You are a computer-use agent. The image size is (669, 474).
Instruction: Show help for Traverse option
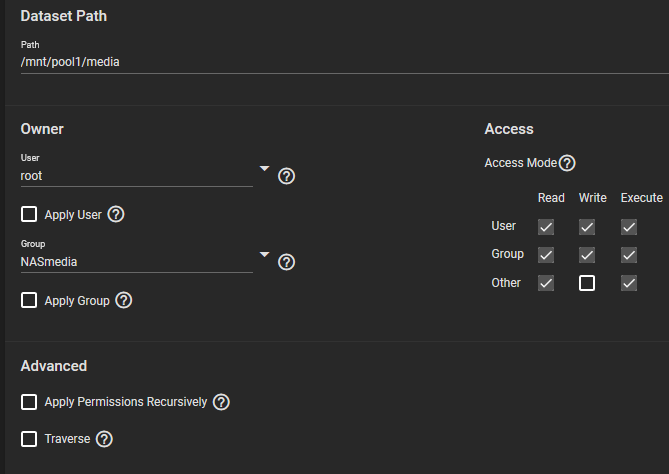click(104, 438)
